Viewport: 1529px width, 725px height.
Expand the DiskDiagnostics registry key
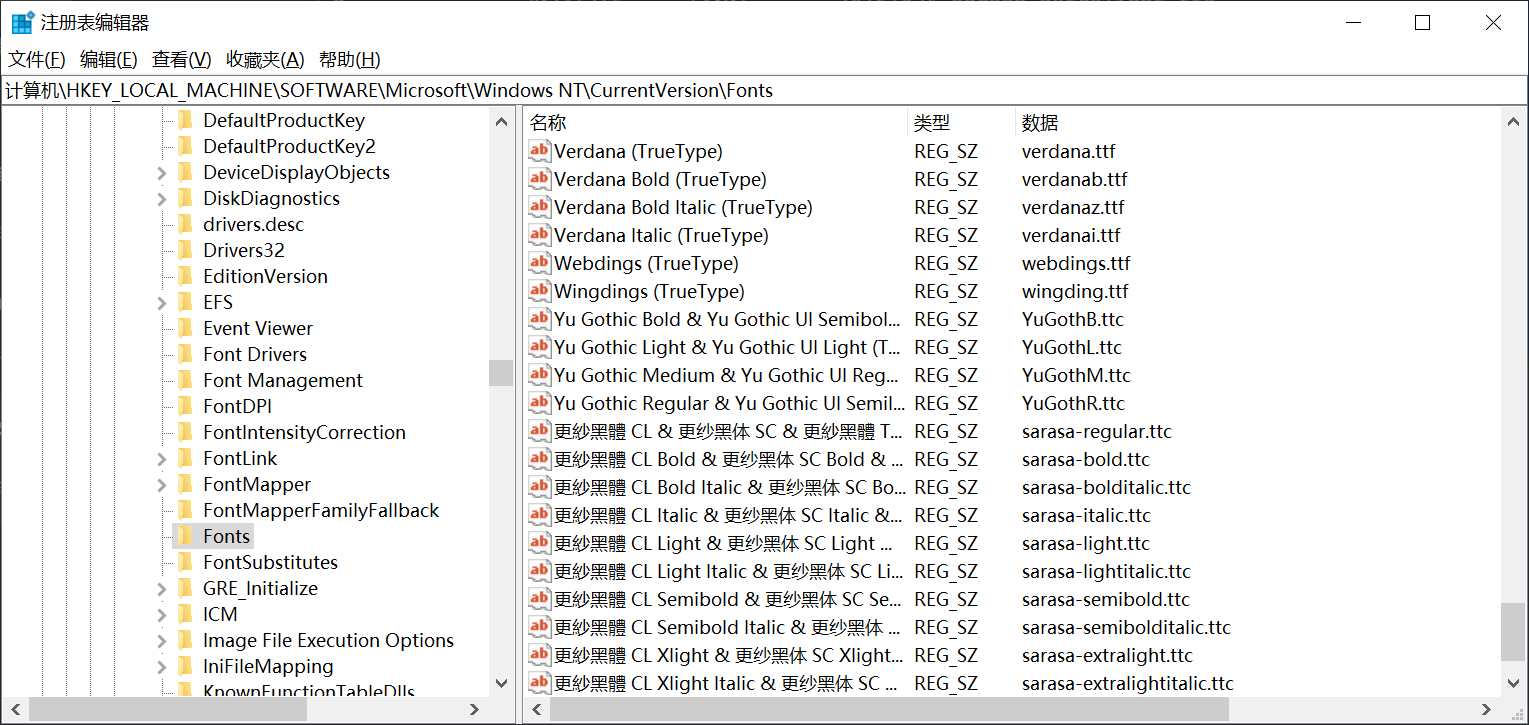[x=162, y=198]
